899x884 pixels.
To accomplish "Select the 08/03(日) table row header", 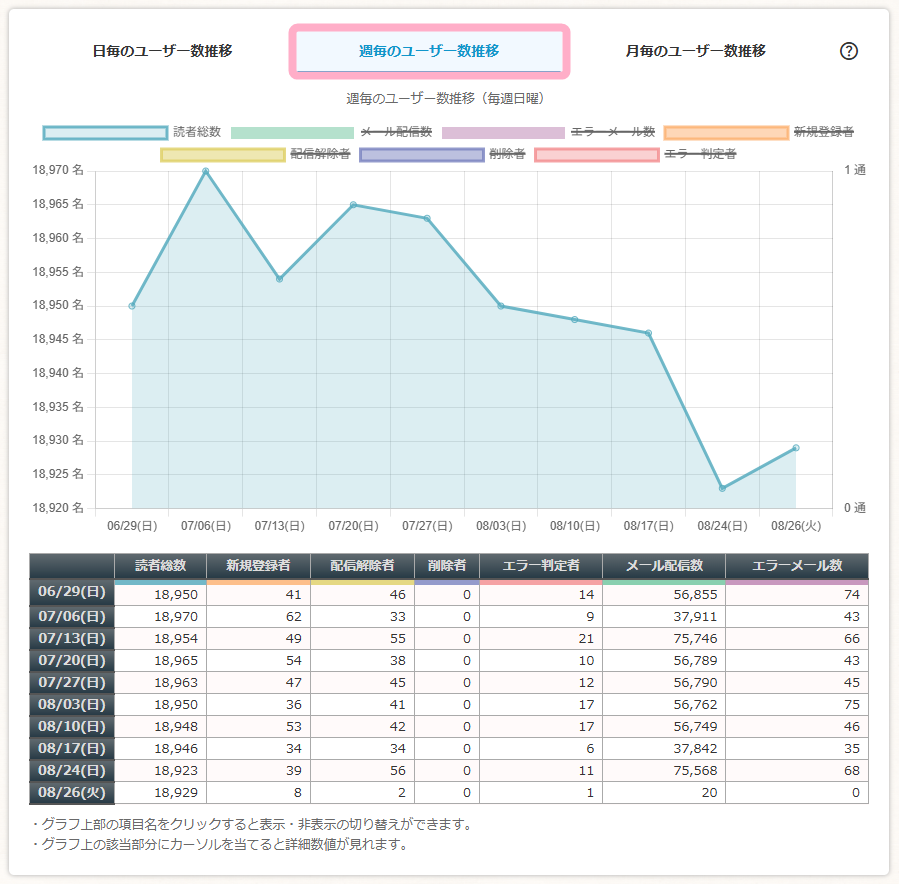I will click(72, 705).
